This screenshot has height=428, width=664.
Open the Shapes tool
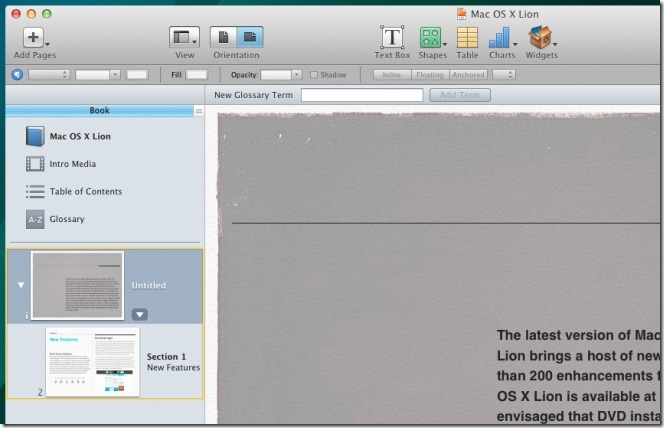pos(430,37)
